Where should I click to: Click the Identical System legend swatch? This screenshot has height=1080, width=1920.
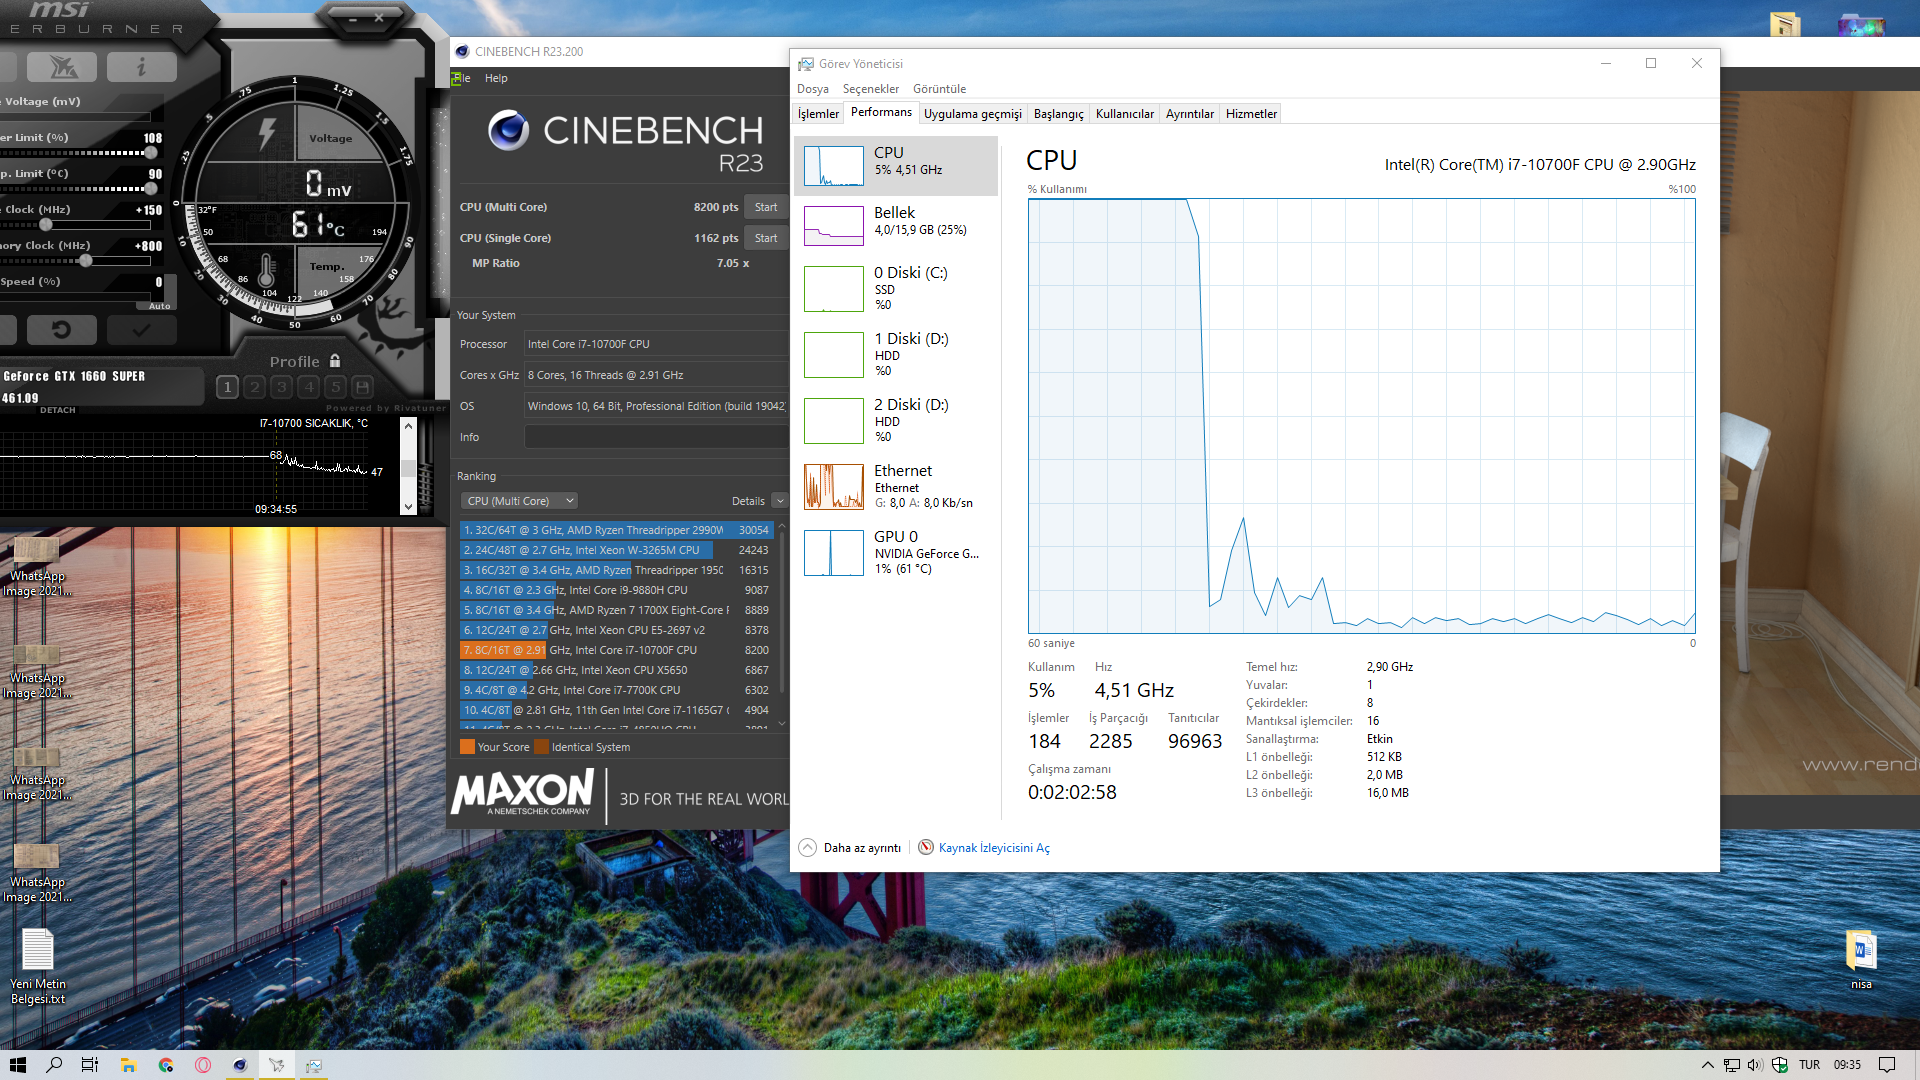coord(542,747)
